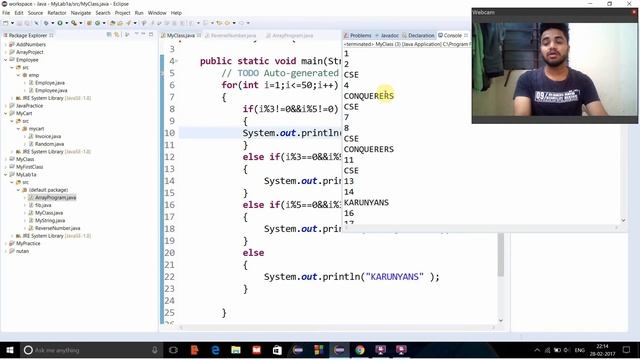Switch to the ArrayProgram.java editor tab
This screenshot has width=640, height=360.
(290, 36)
